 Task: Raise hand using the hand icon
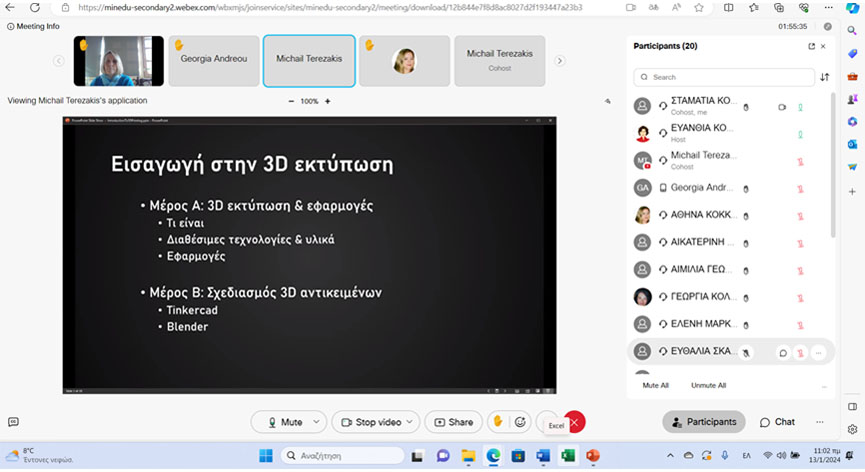point(498,422)
